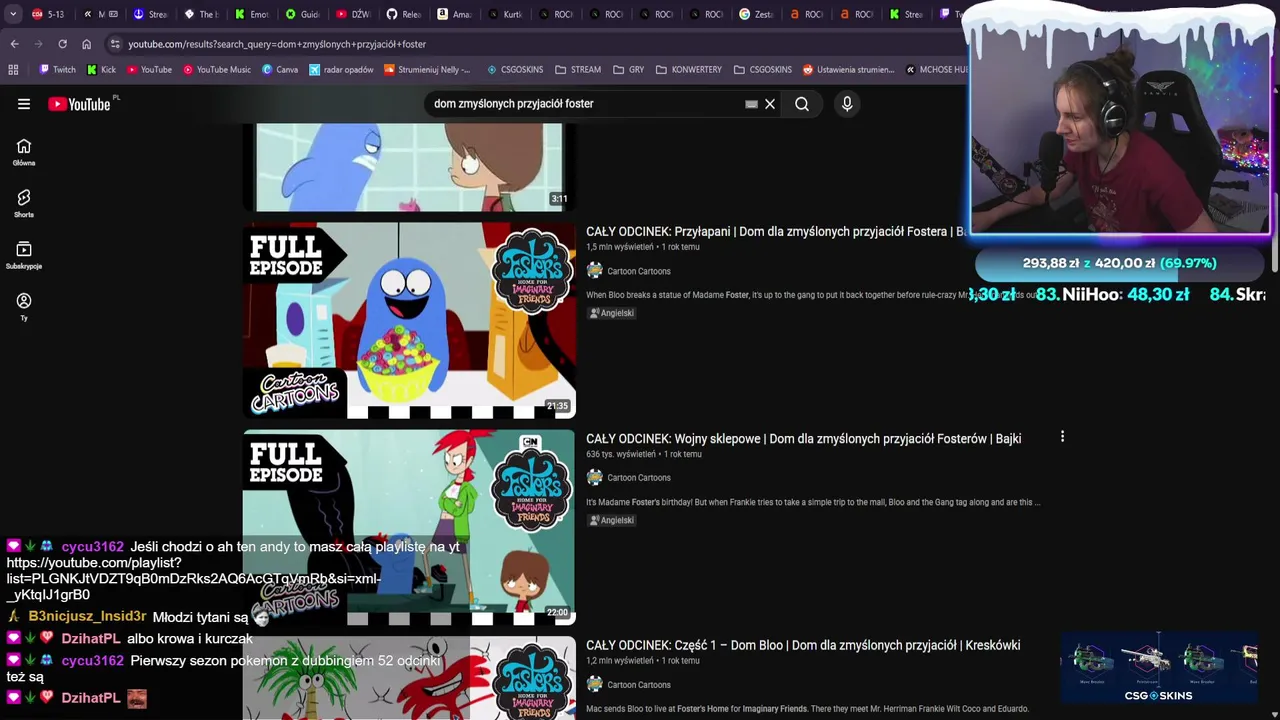The image size is (1280, 720).
Task: Click the CSGOSKINS banner overlay
Action: (x=1158, y=669)
